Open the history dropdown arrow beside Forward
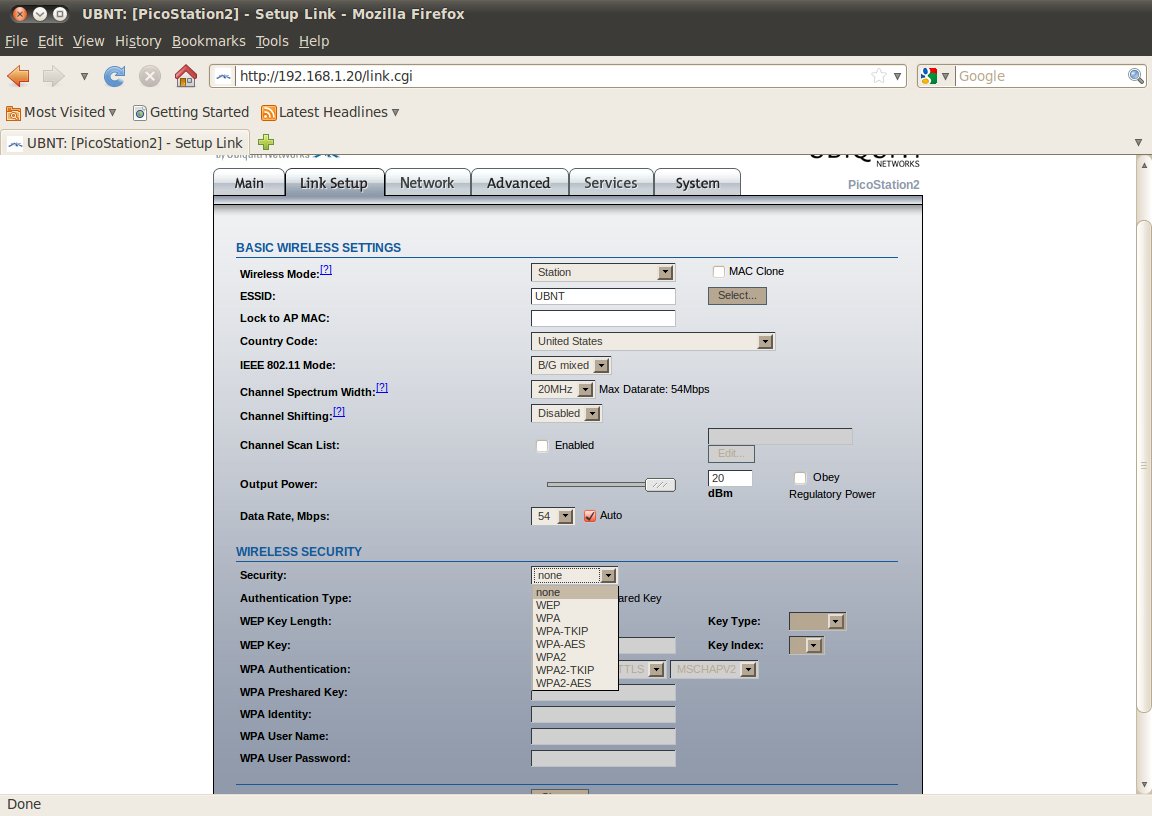The height and width of the screenshot is (816, 1152). 84,76
